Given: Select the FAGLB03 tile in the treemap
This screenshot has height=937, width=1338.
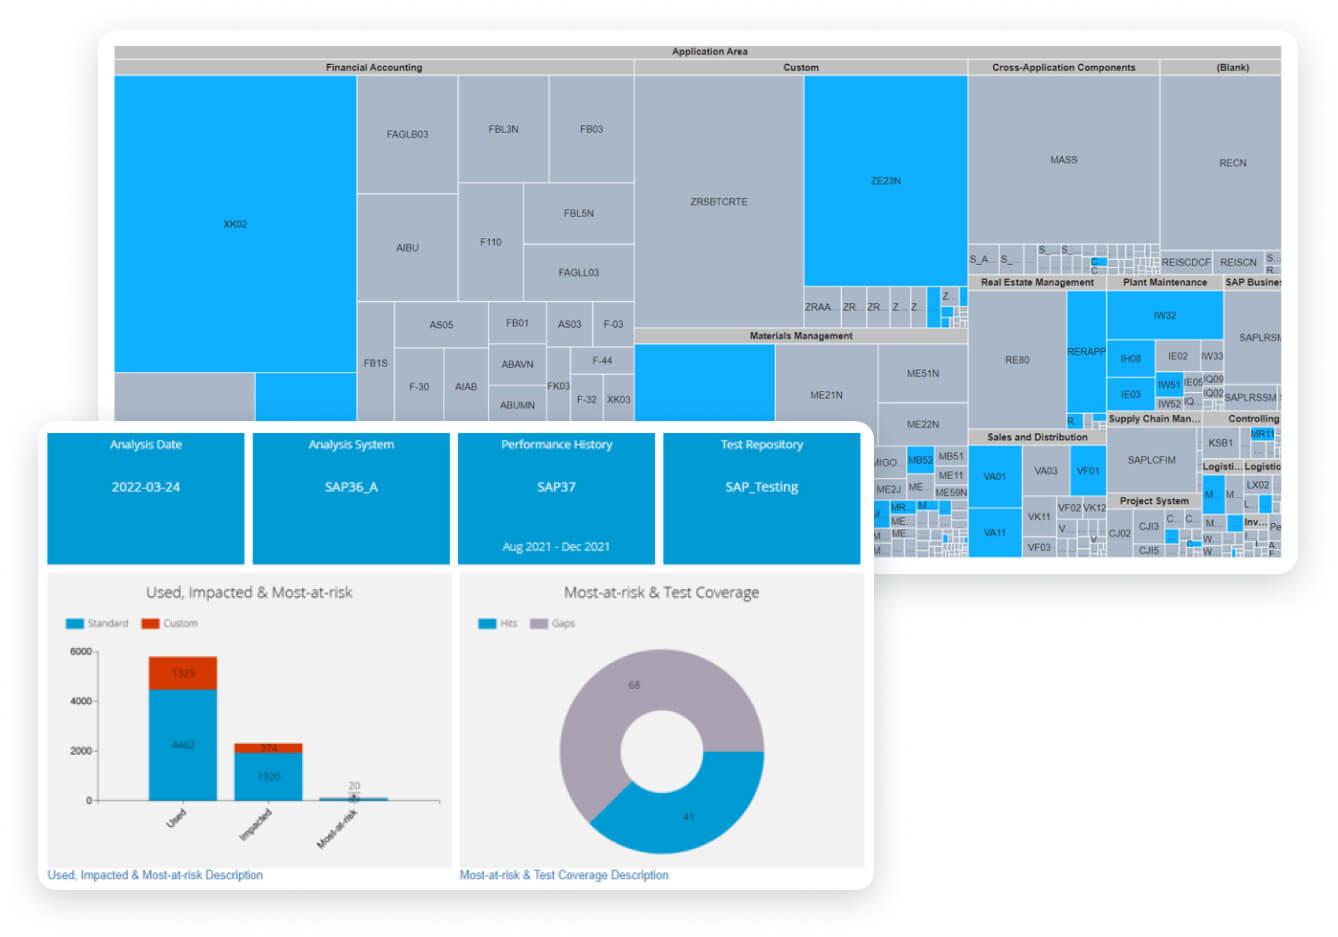Looking at the screenshot, I should [408, 132].
